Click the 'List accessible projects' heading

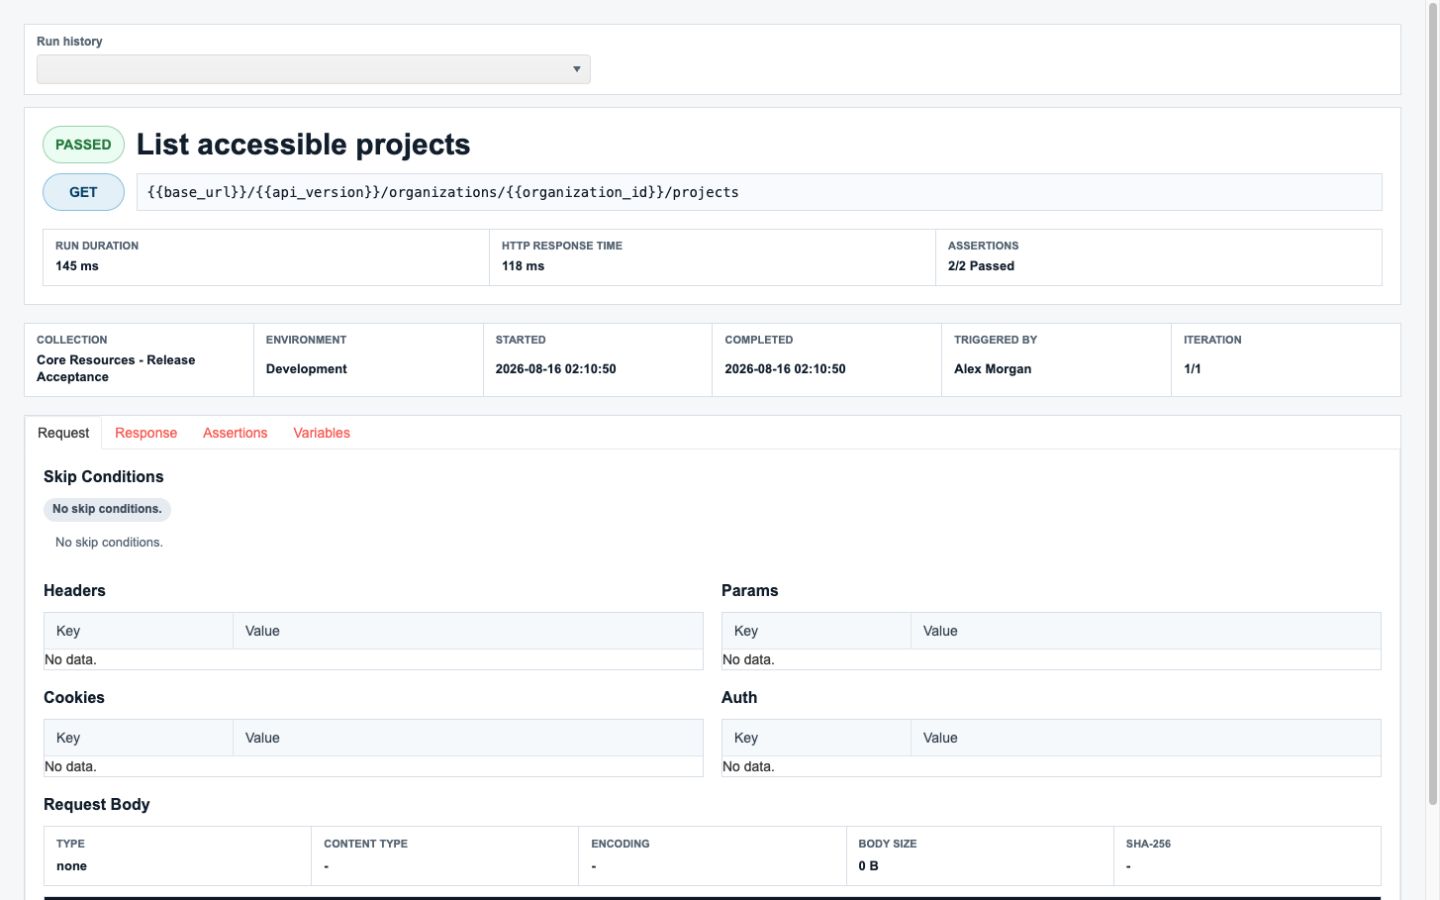click(x=303, y=145)
